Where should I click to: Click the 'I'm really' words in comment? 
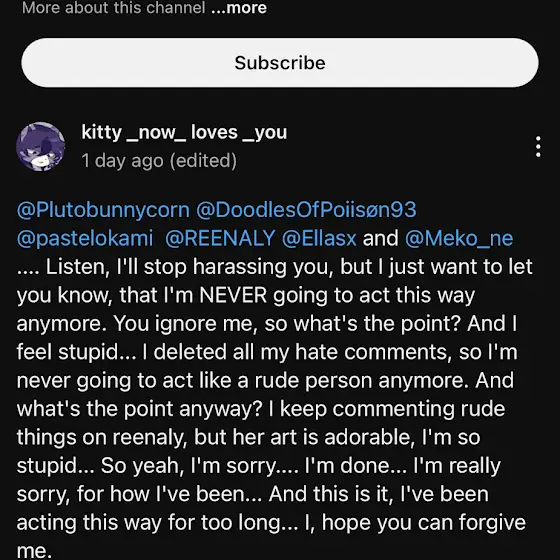(457, 466)
